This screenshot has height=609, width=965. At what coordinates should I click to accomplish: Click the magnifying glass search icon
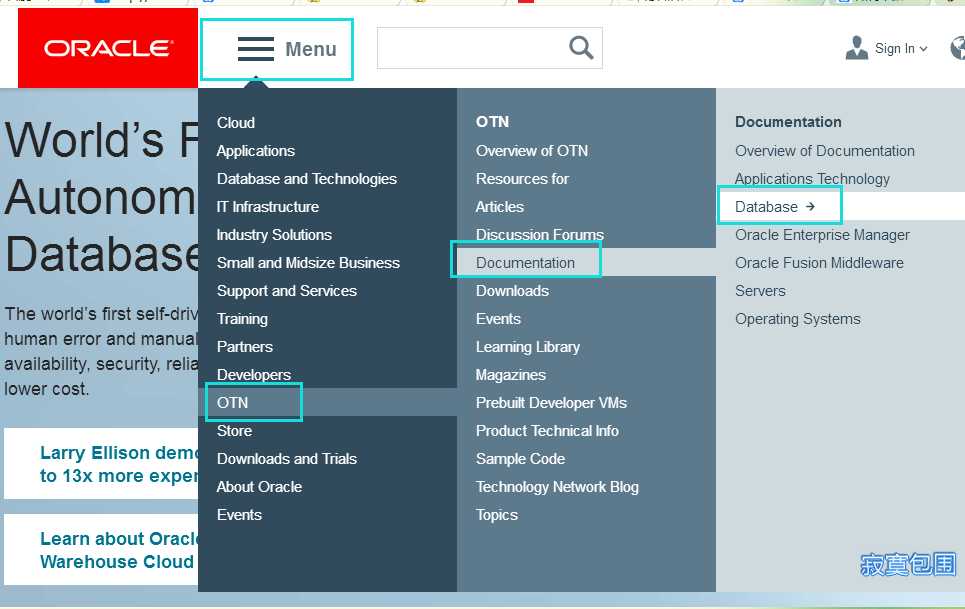click(x=581, y=47)
